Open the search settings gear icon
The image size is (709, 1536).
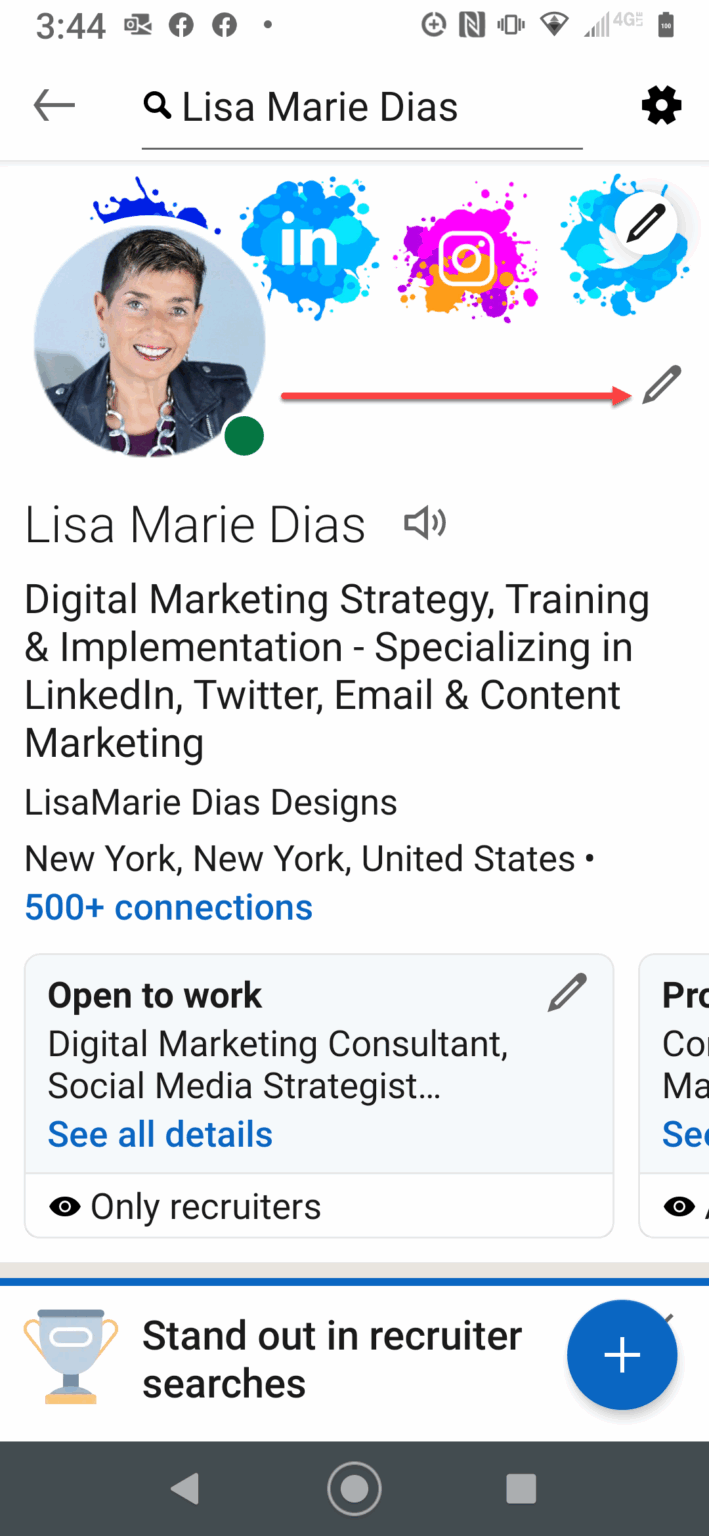(661, 105)
